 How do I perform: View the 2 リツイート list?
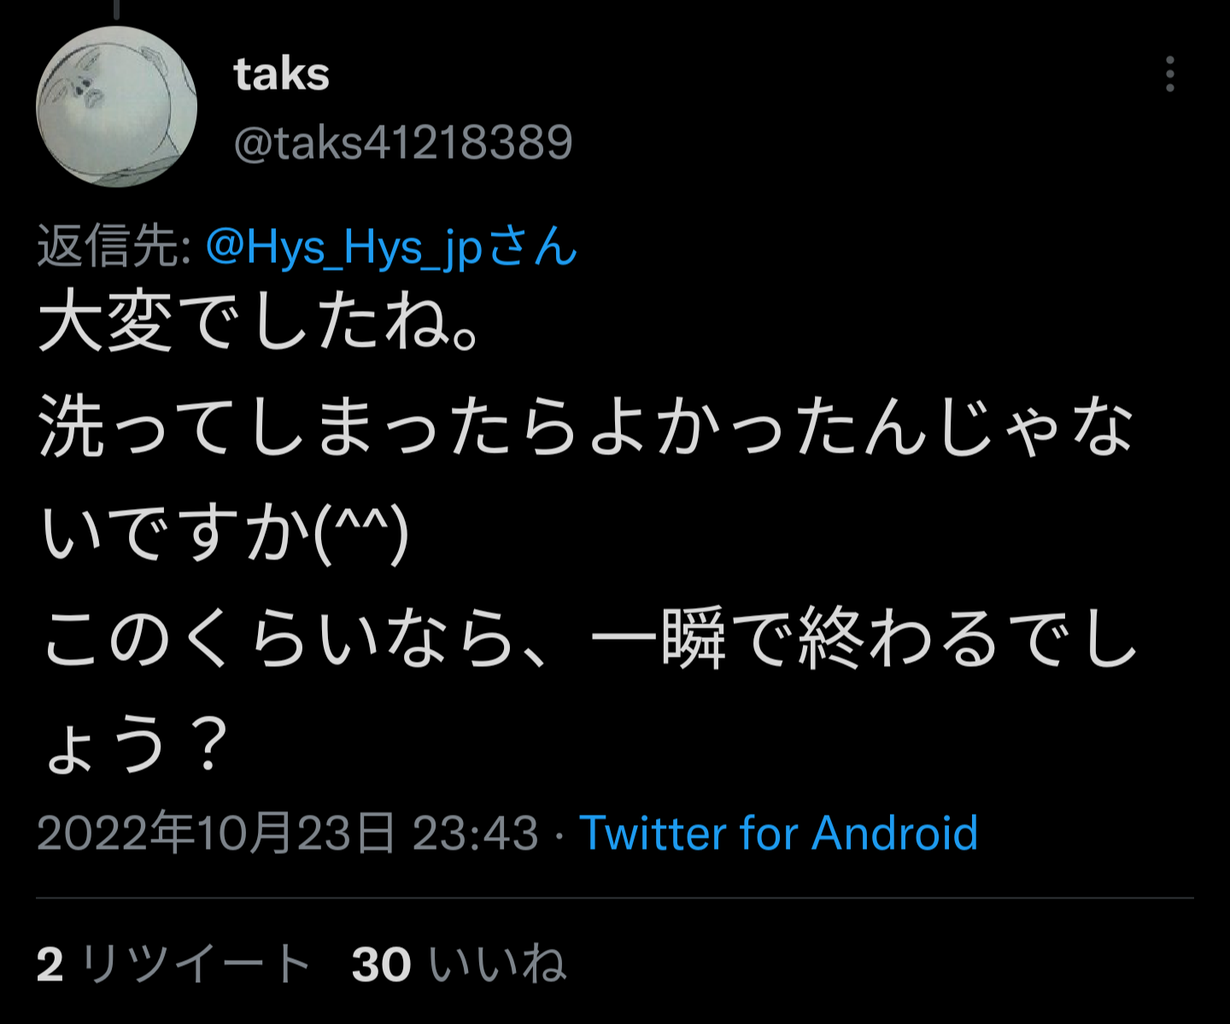(x=174, y=965)
